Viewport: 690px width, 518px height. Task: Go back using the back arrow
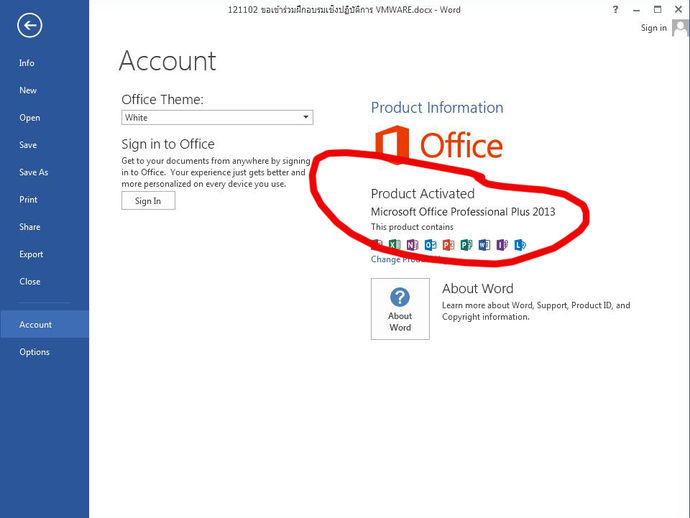click(29, 26)
